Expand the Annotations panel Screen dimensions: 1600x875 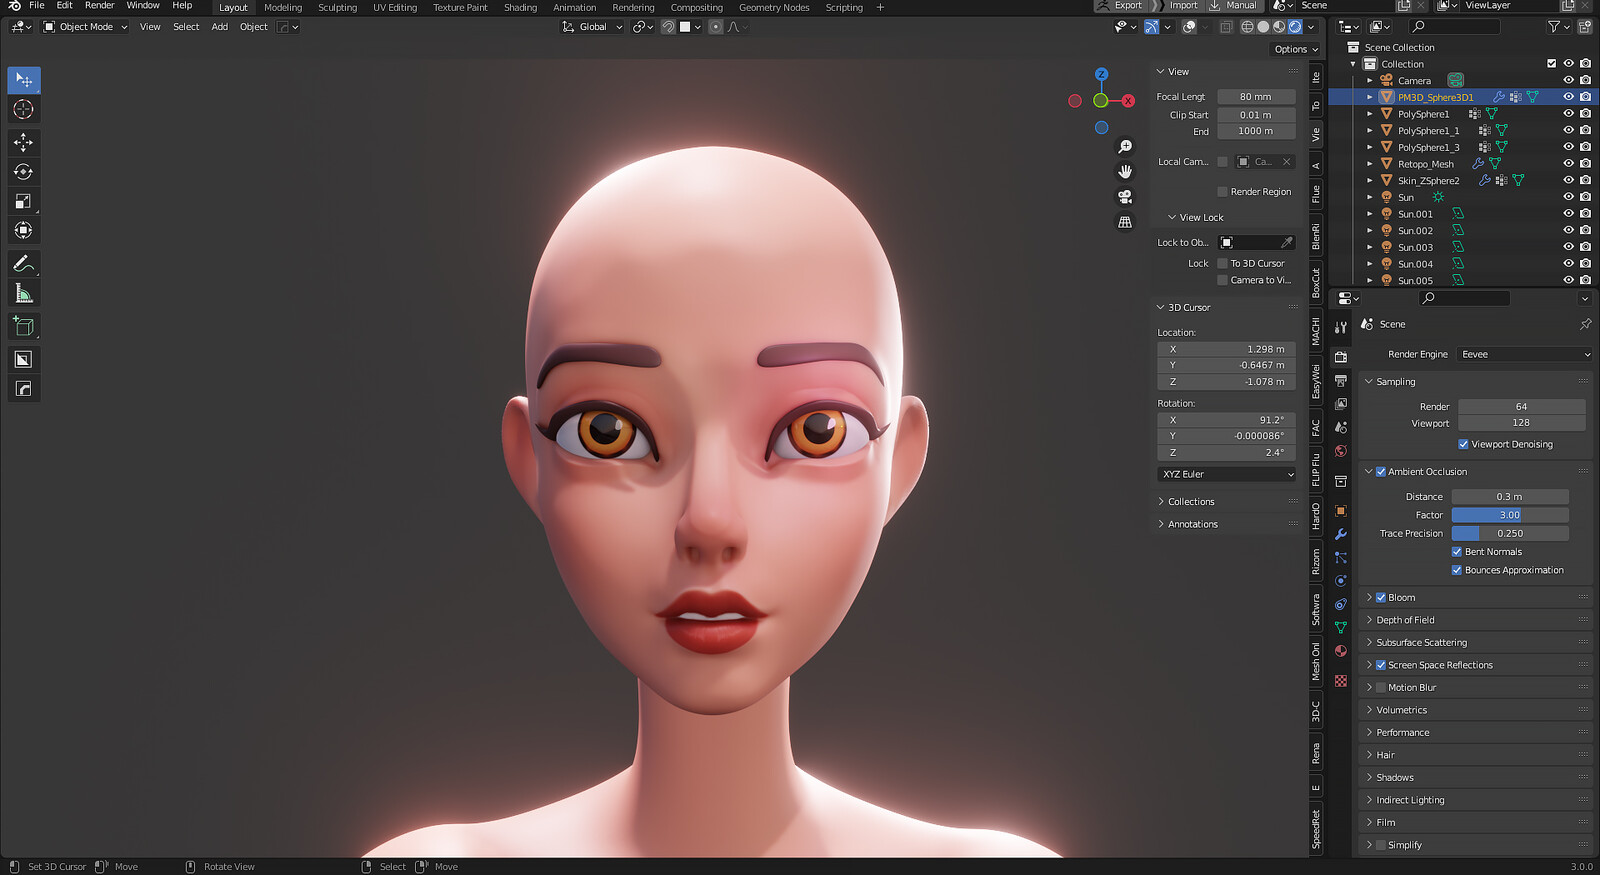click(1193, 524)
